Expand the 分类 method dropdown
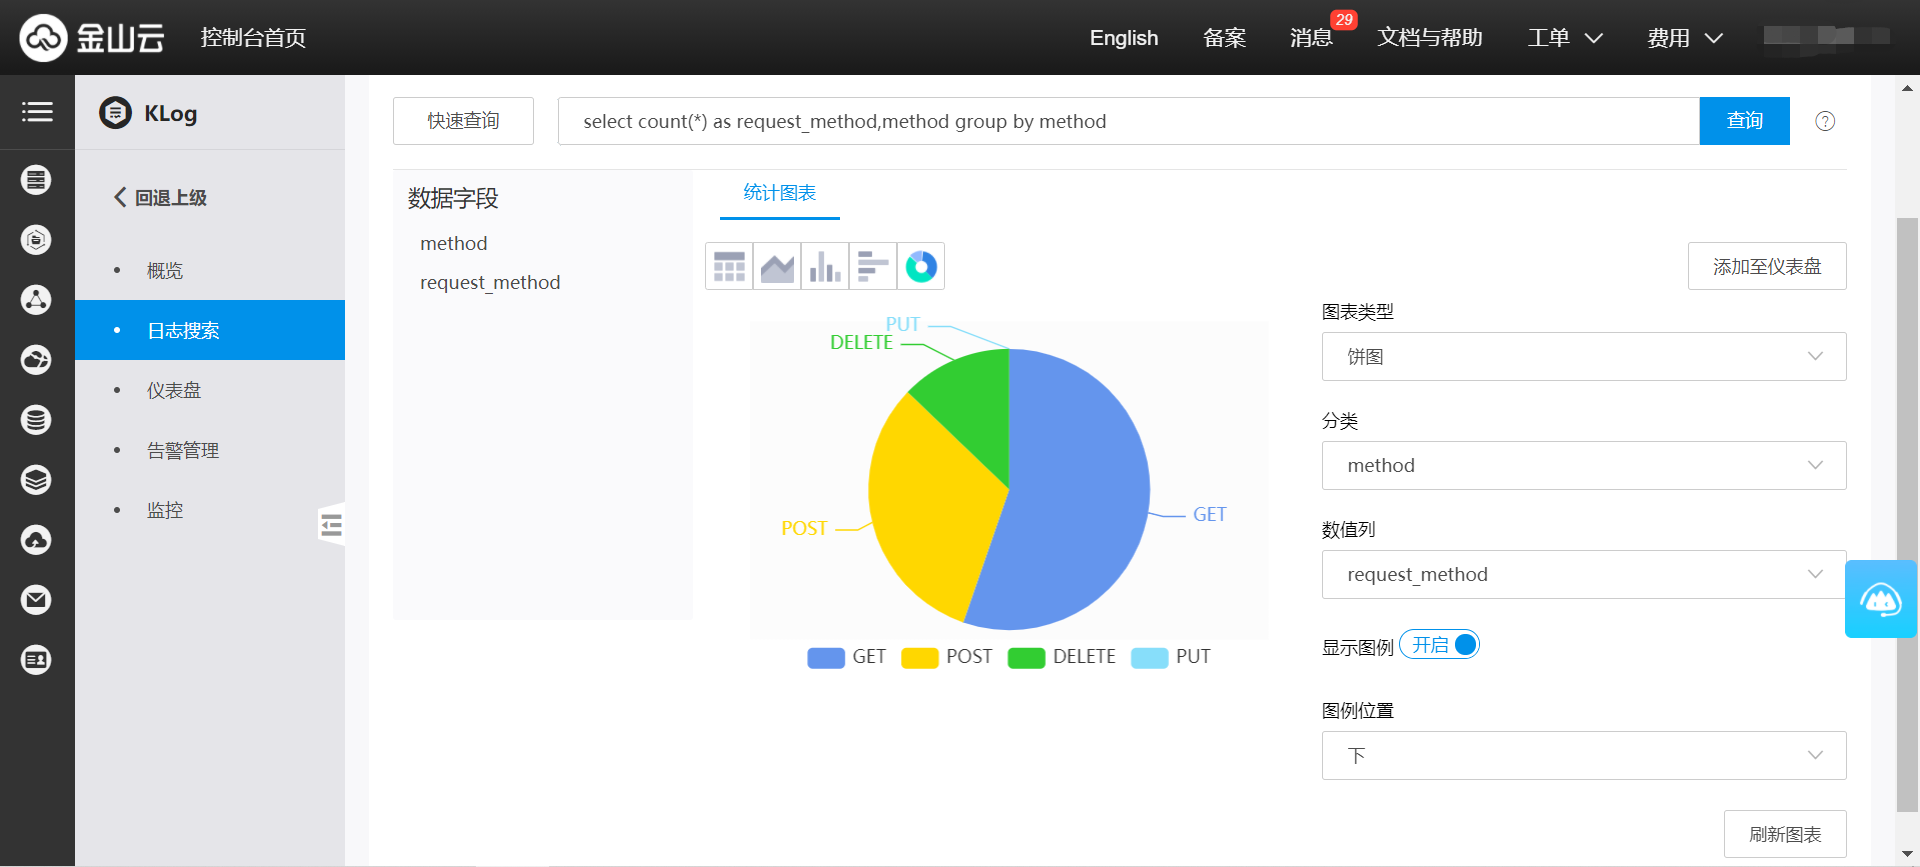 1583,466
